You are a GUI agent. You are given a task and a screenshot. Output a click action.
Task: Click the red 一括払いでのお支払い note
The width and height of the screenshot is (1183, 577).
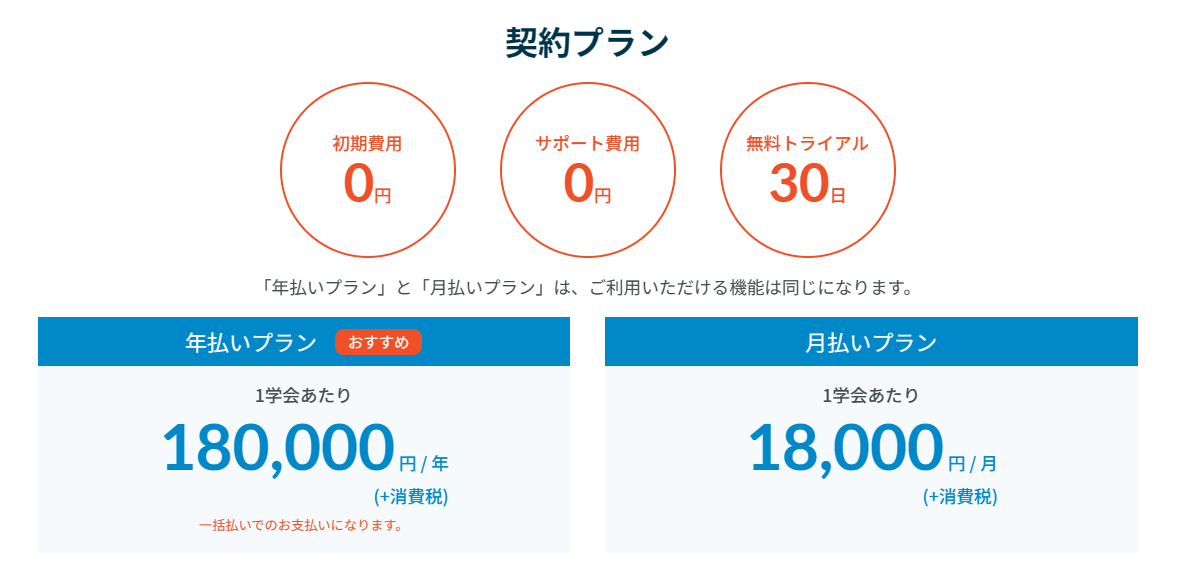point(300,525)
